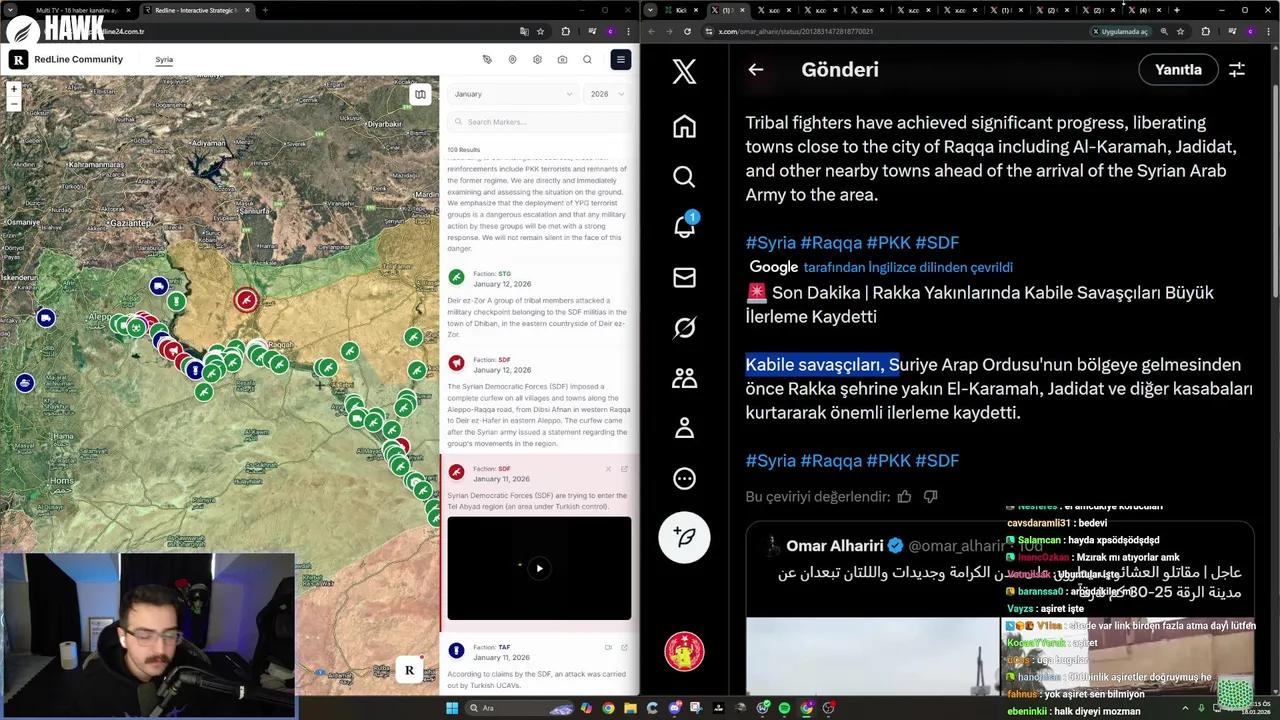
Task: Click the red marker near Raqqah on map
Action: [246, 299]
